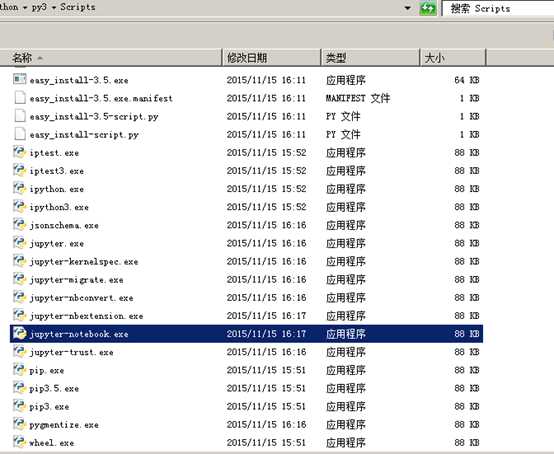Sort by the 名称 column header
Screen dimensions: 554x454
click(111, 57)
